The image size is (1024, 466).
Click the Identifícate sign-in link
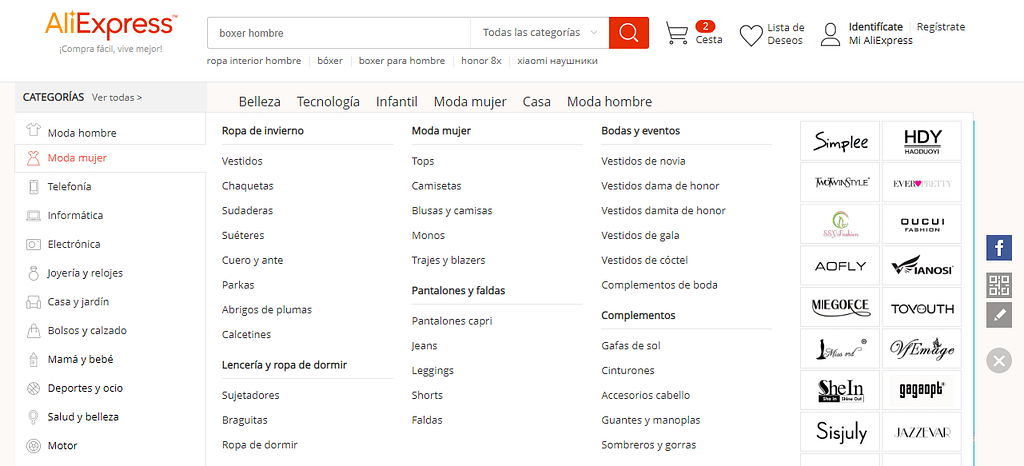point(876,27)
